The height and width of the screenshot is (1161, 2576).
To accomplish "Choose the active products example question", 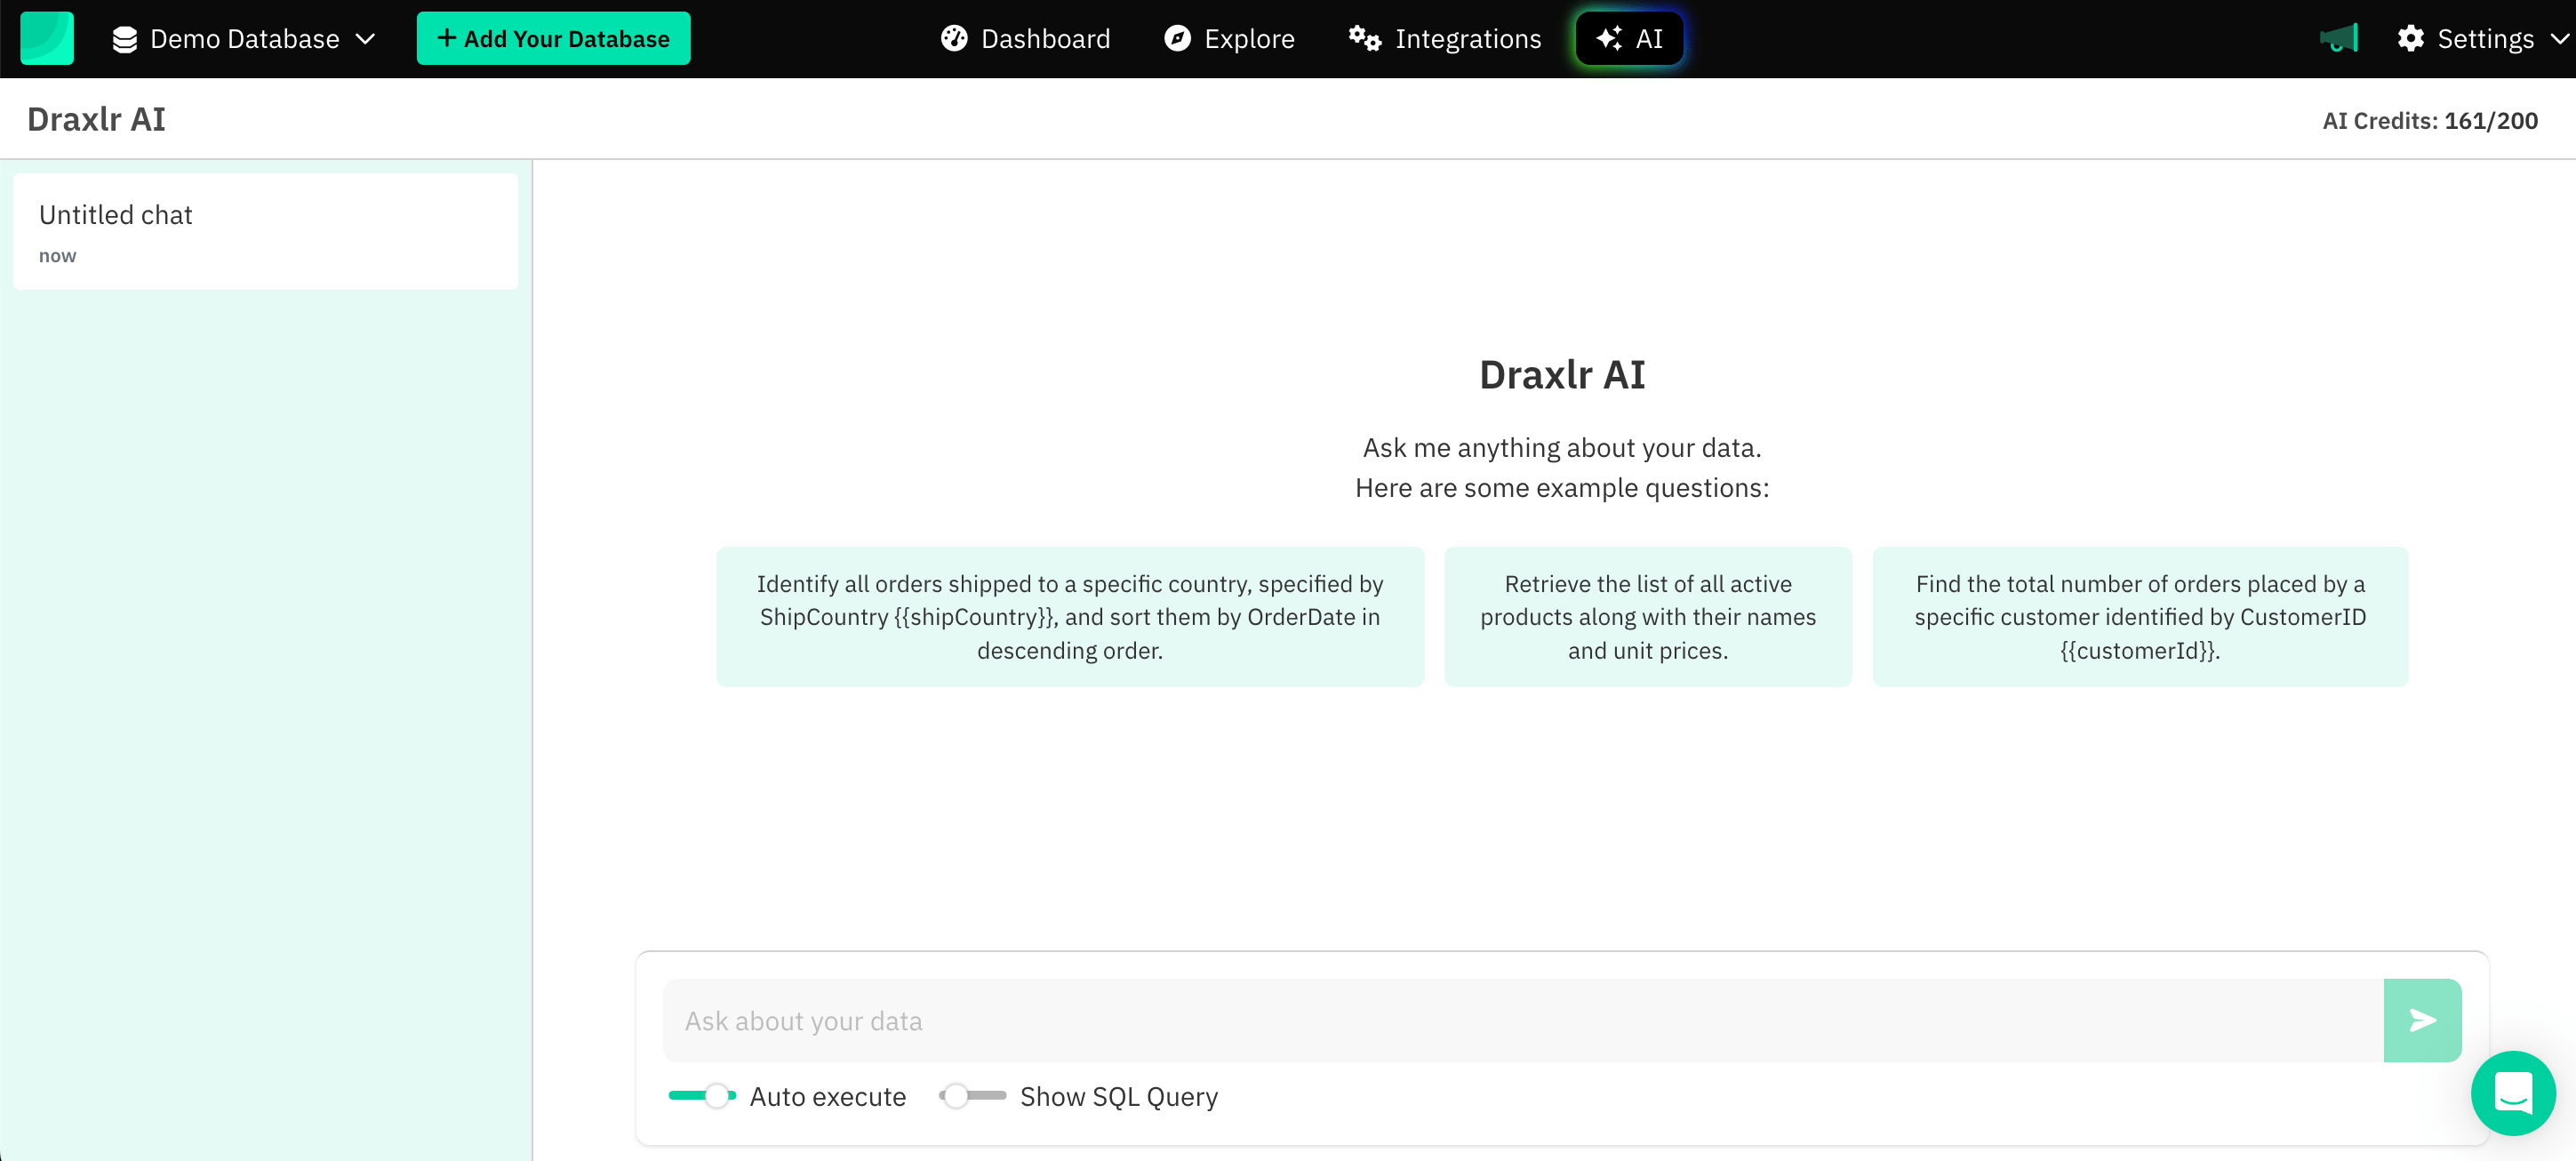I will (1647, 617).
